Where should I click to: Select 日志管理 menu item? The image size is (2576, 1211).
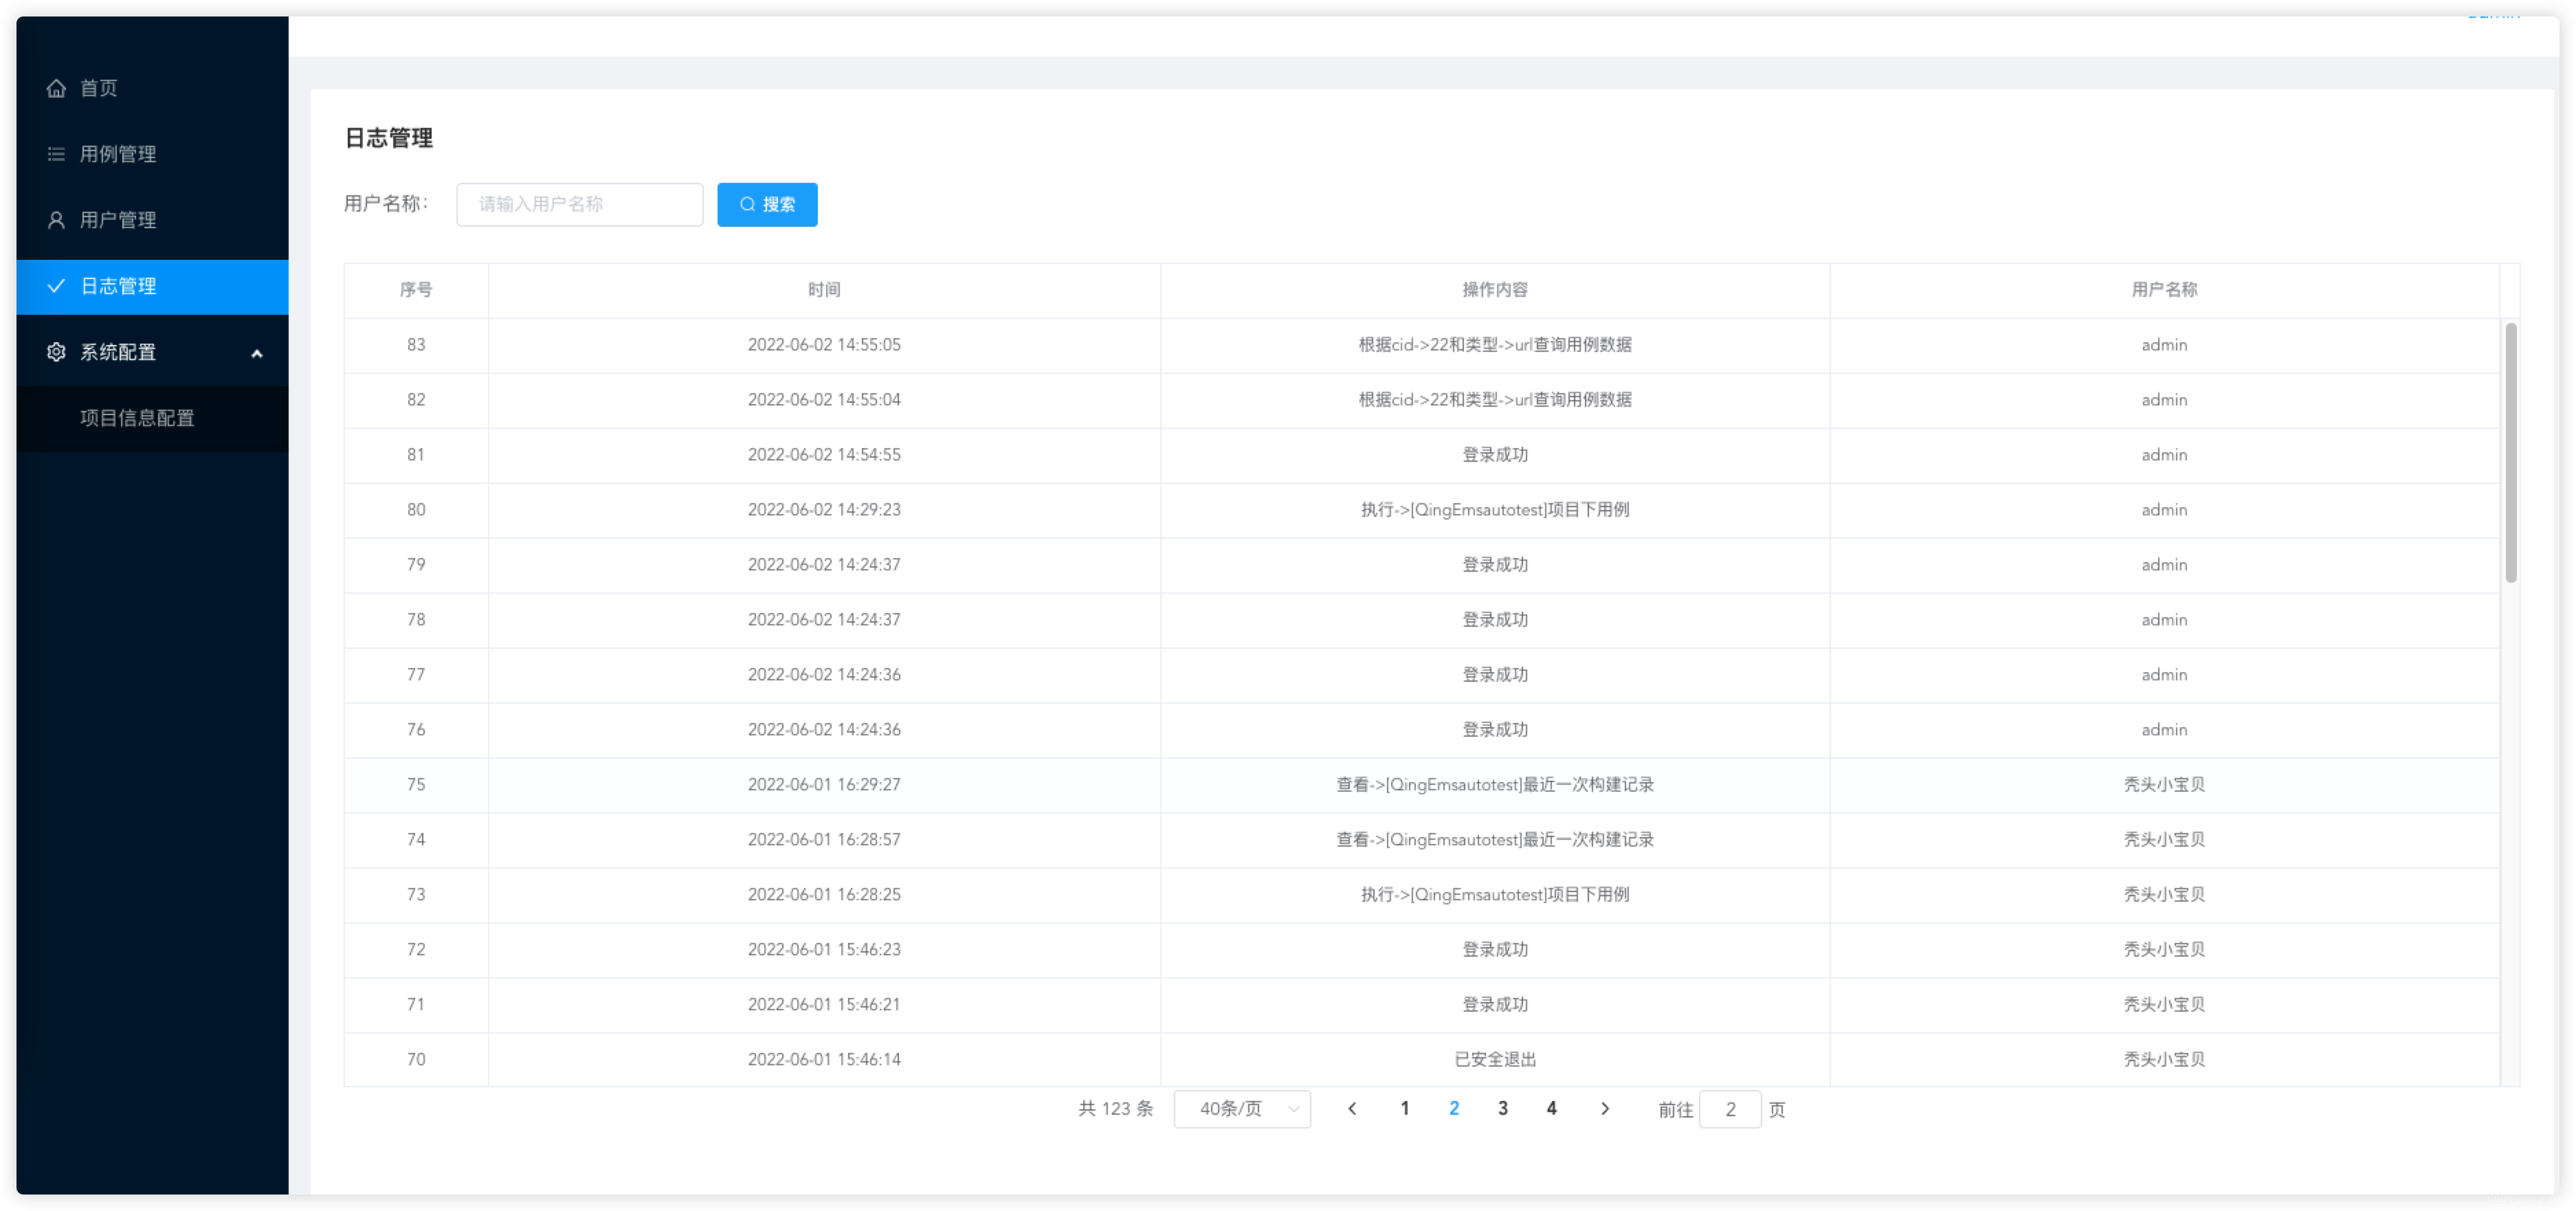pyautogui.click(x=152, y=286)
